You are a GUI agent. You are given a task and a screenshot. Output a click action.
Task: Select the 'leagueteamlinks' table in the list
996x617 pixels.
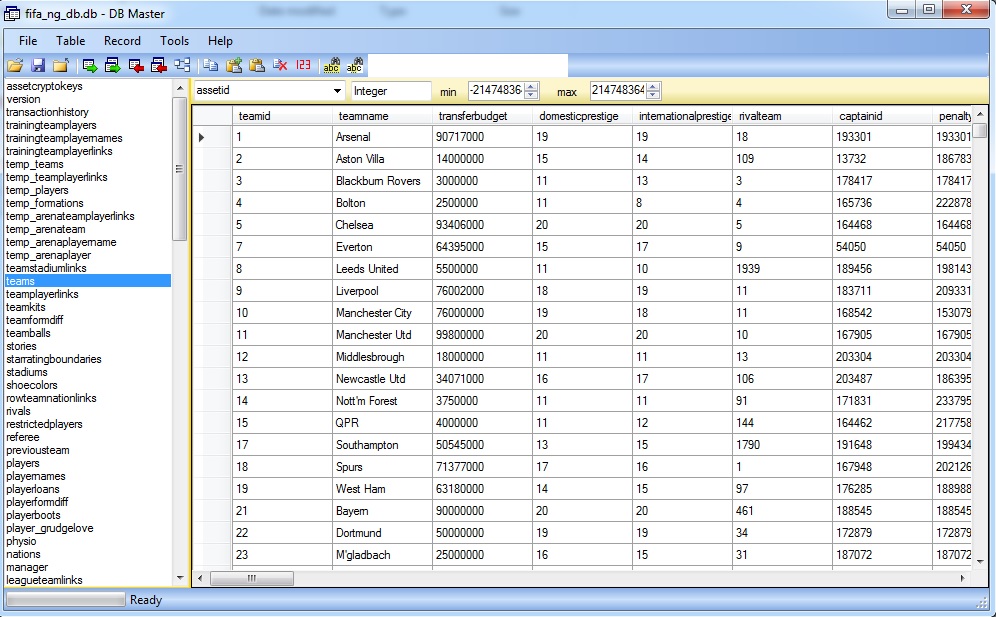coord(44,580)
